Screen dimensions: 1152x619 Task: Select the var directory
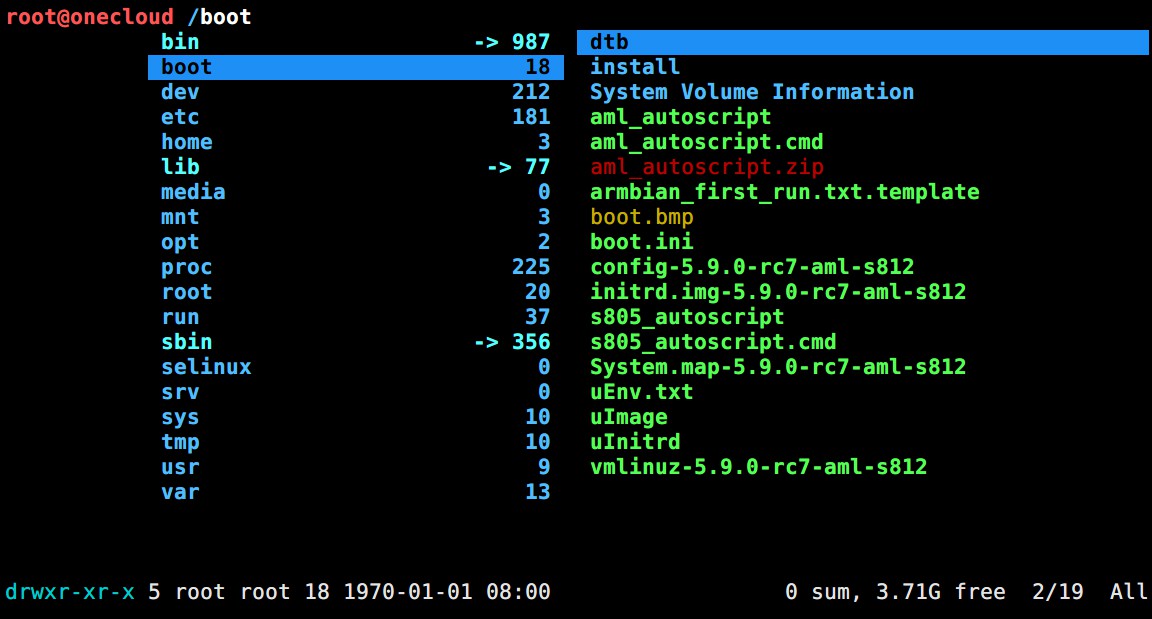pos(180,492)
